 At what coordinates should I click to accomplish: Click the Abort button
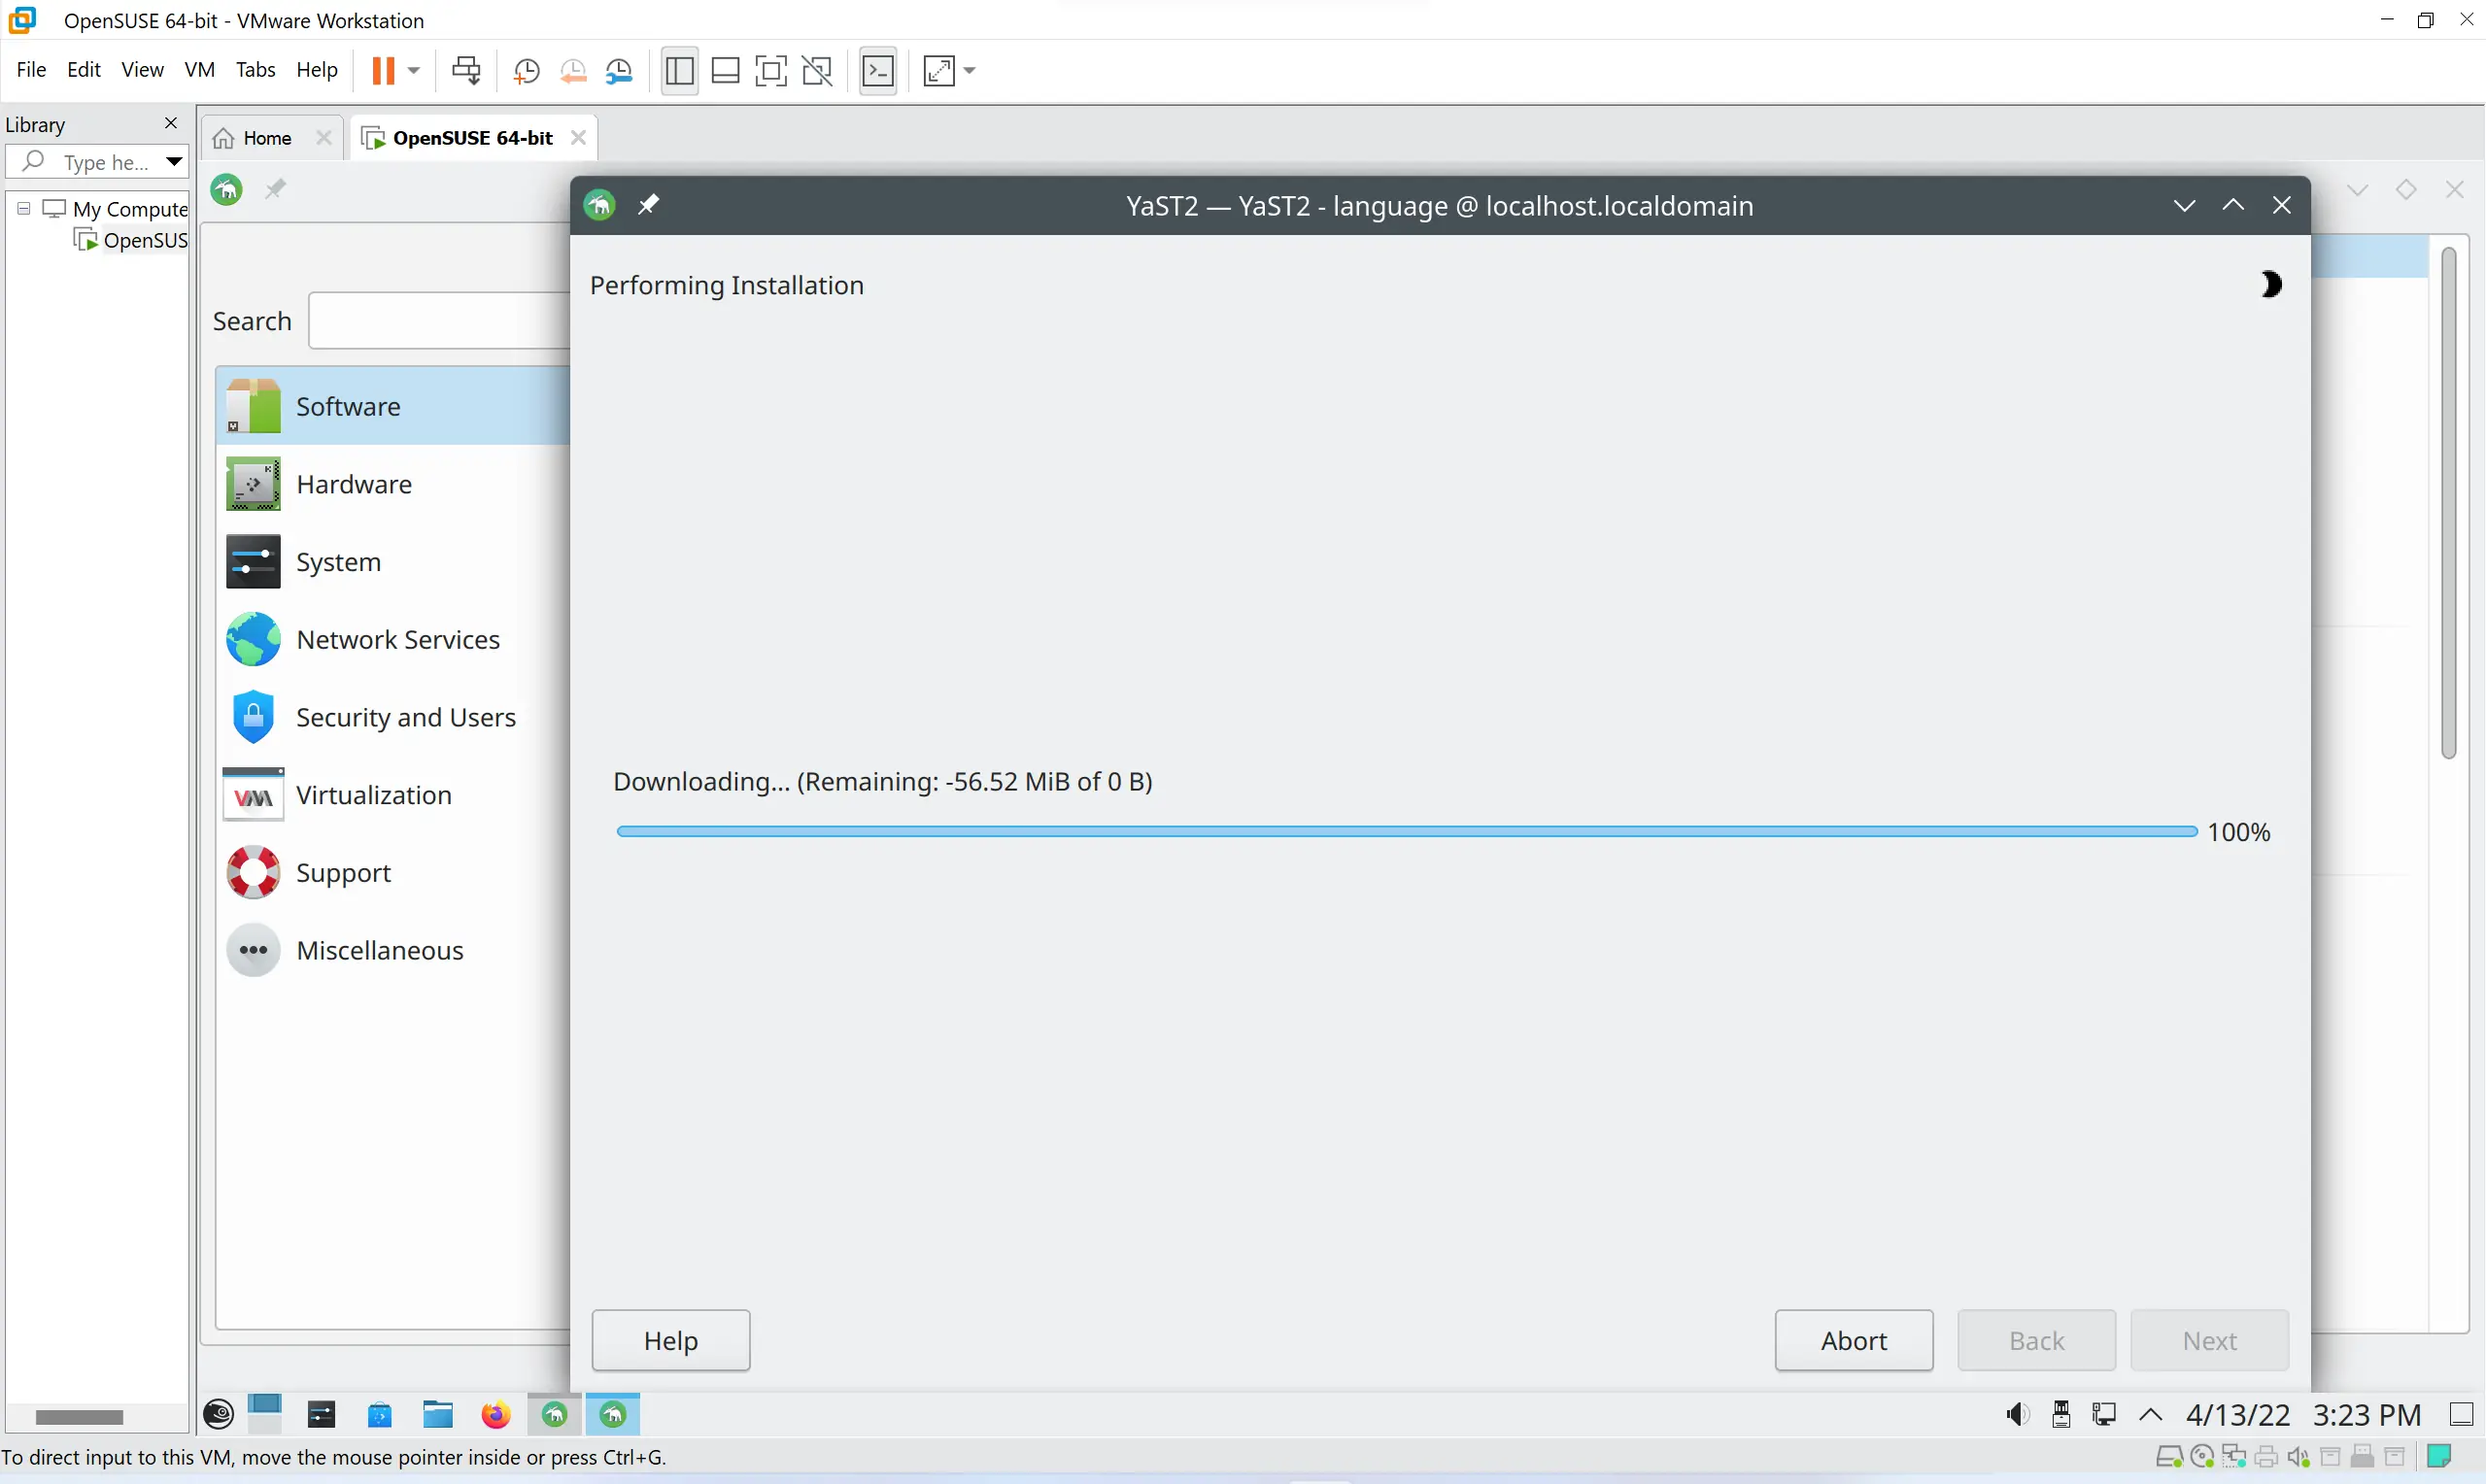(x=1853, y=1340)
